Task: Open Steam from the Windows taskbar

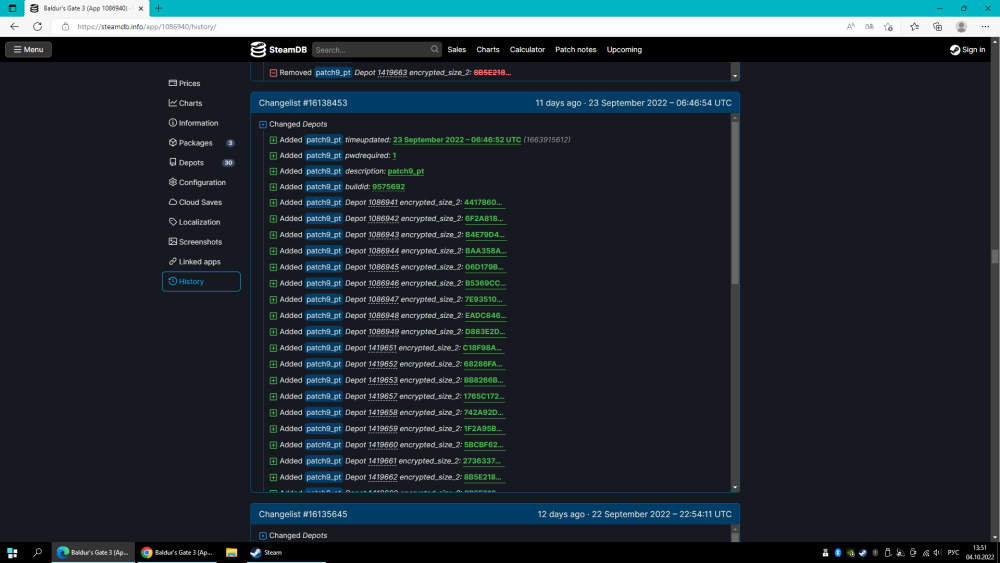Action: click(x=266, y=552)
